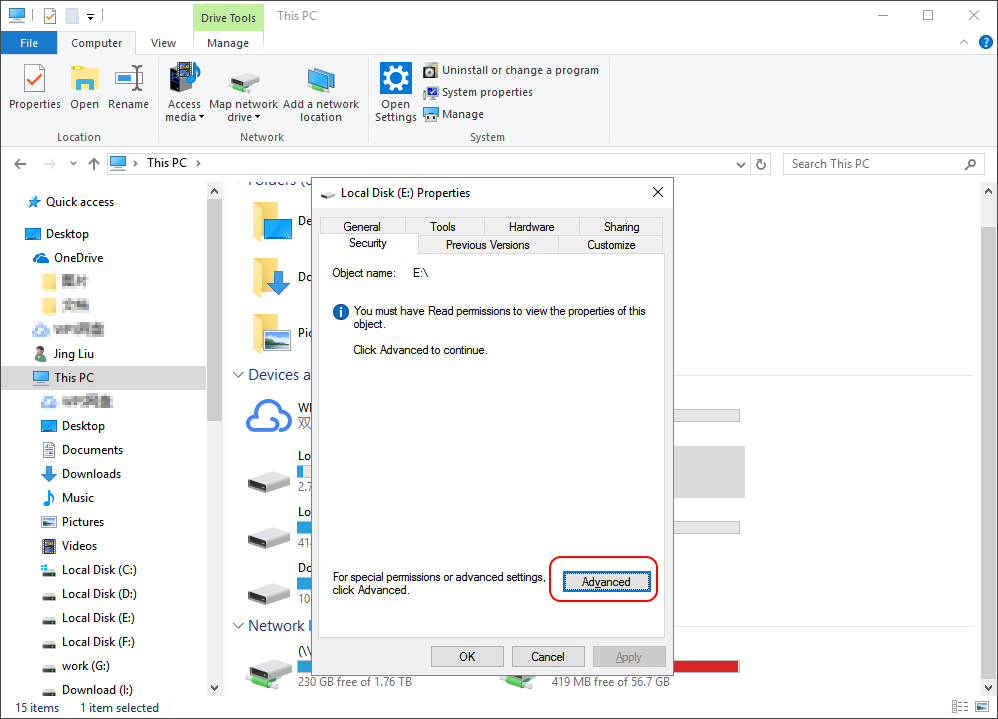Click the Back navigation arrow

point(20,164)
